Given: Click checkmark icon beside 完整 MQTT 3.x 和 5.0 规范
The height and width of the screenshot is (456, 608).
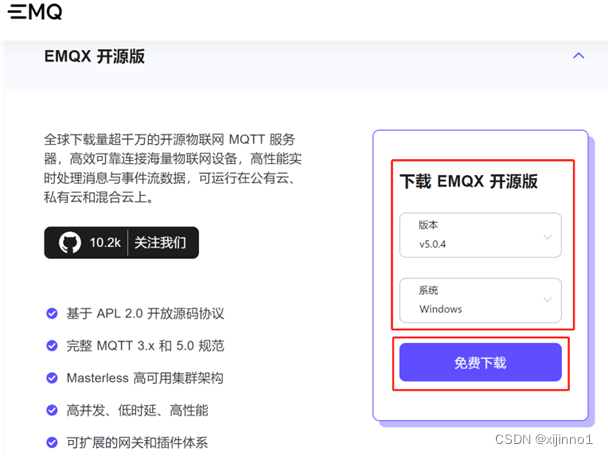Looking at the screenshot, I should (52, 345).
